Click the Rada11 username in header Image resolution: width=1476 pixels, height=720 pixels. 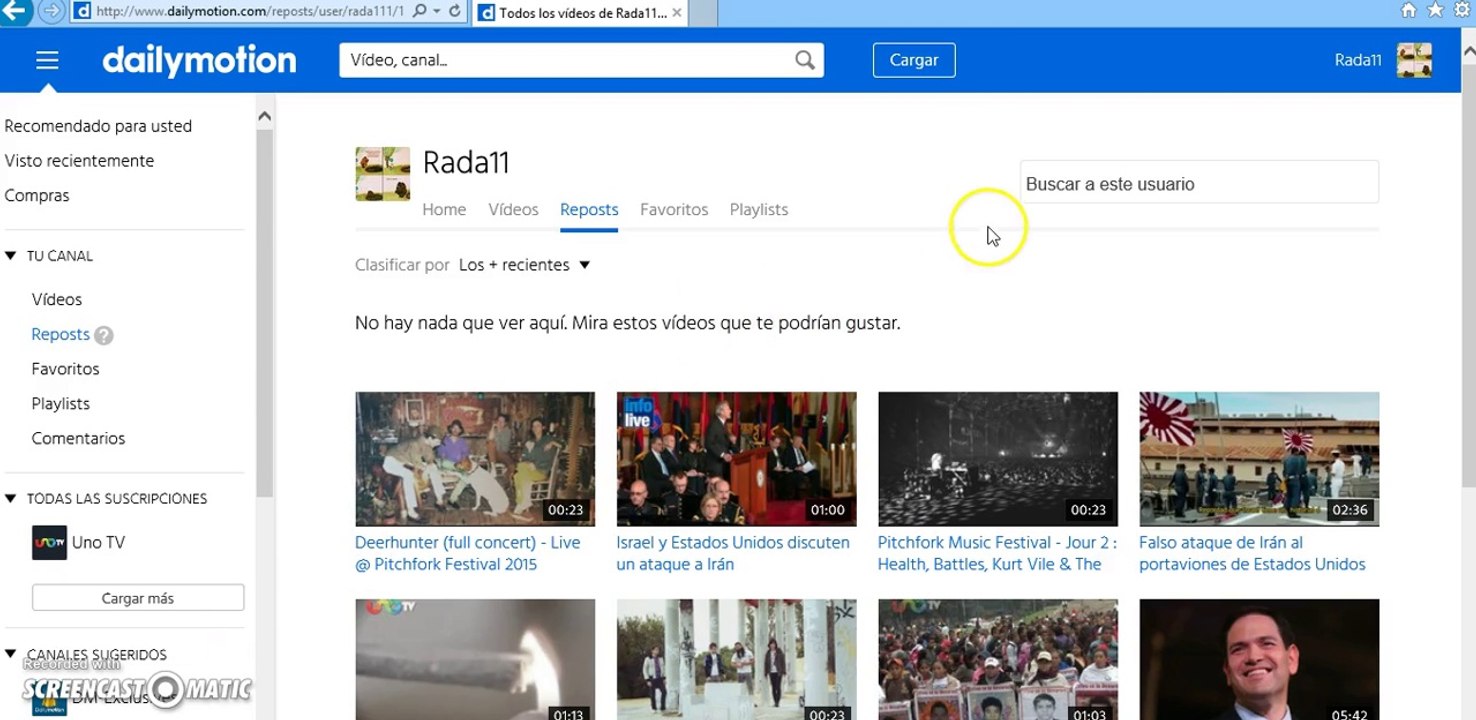tap(1358, 60)
